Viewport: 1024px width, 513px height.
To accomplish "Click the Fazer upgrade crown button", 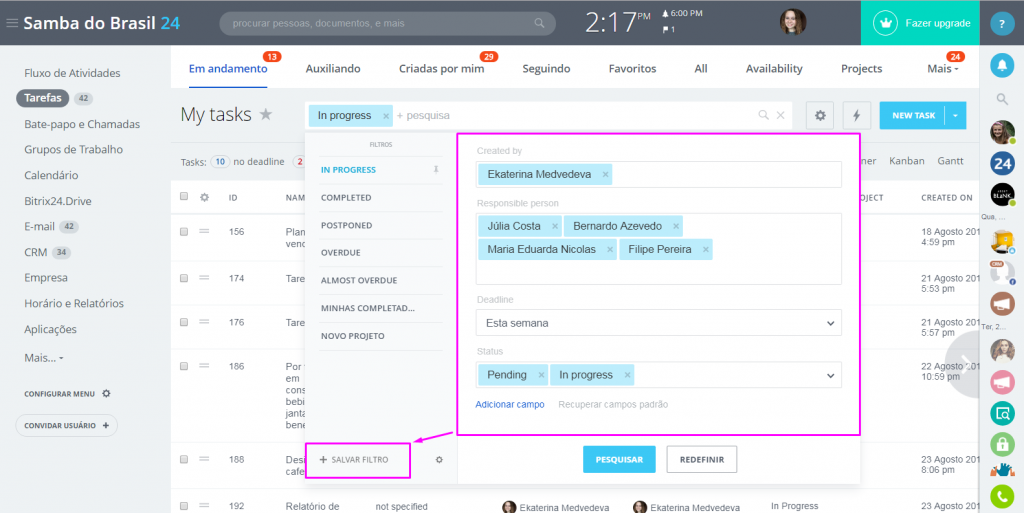I will [x=920, y=23].
